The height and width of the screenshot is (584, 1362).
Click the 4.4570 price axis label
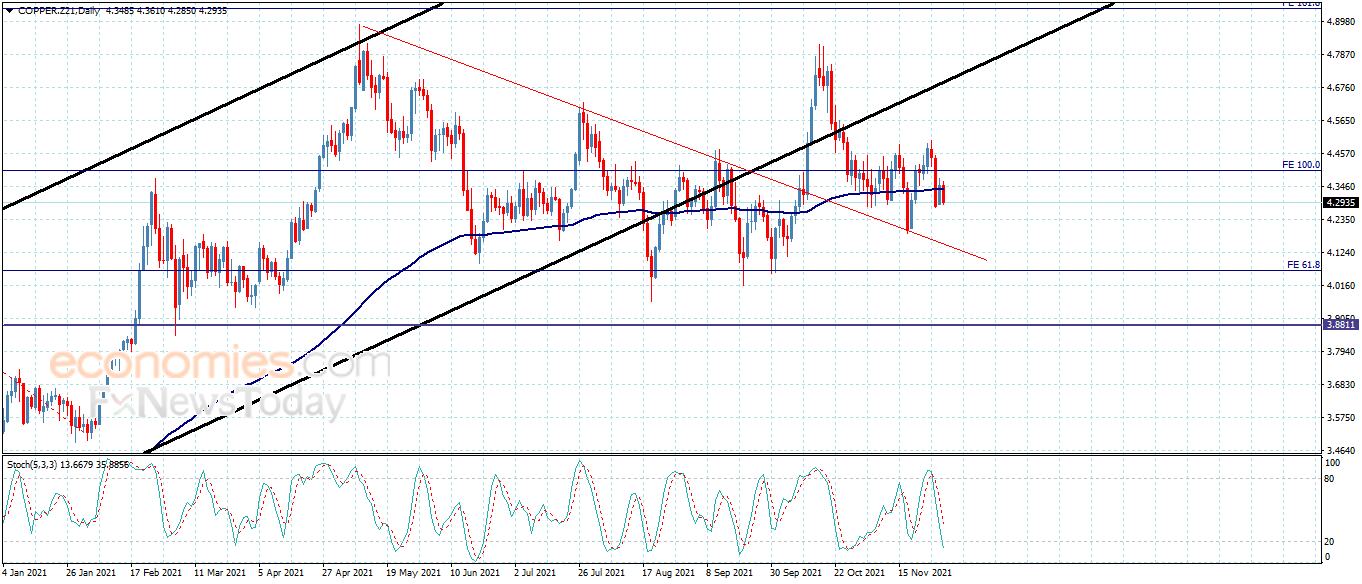point(1339,154)
